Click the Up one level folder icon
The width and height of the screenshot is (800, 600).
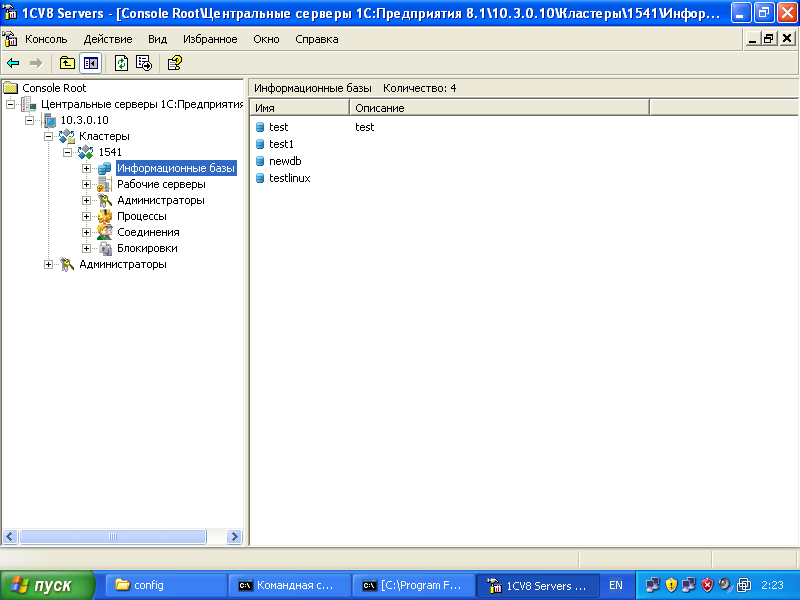pyautogui.click(x=67, y=63)
